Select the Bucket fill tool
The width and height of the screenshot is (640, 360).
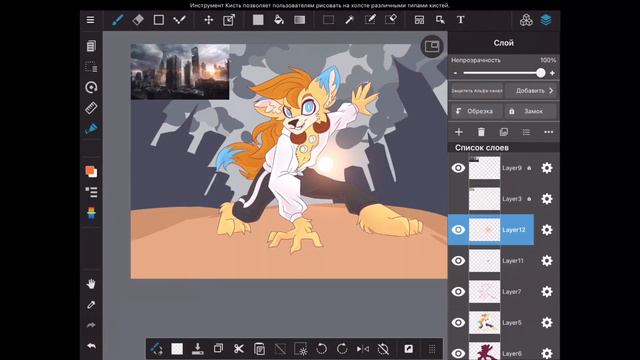(x=279, y=20)
